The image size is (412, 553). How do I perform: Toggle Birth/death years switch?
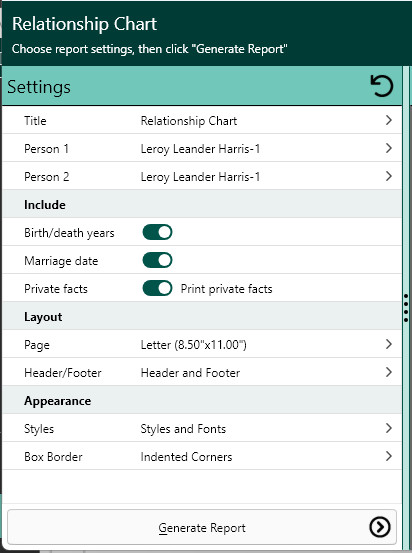pyautogui.click(x=157, y=232)
